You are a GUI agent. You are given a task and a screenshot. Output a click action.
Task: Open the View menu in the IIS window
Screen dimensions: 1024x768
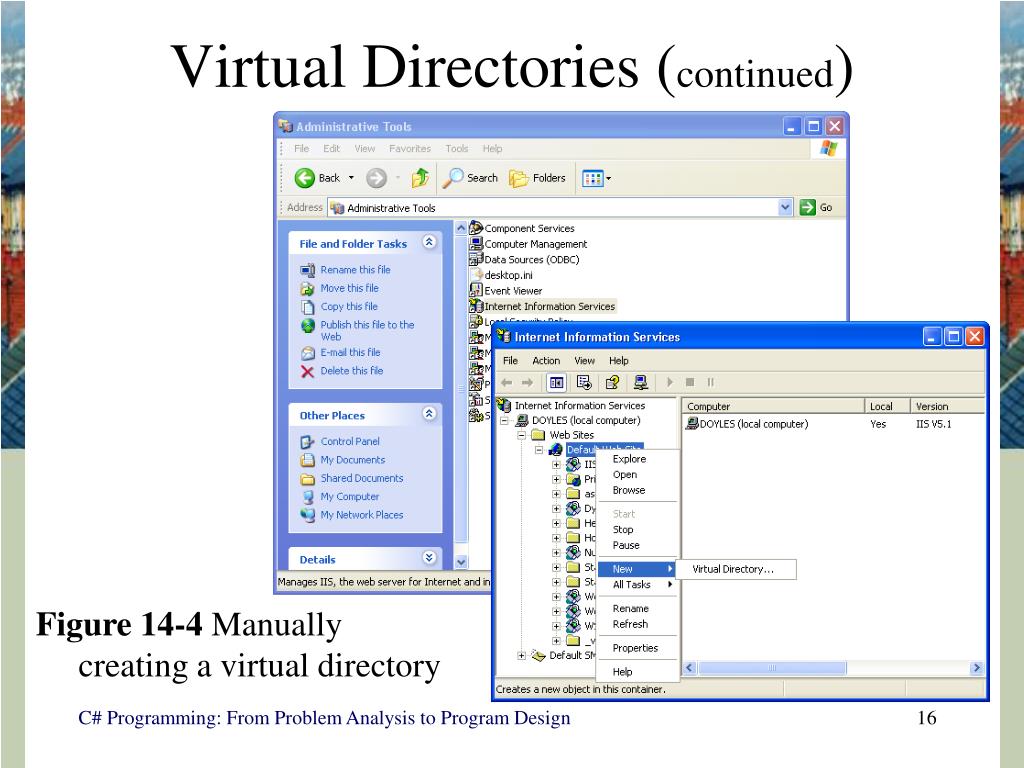pyautogui.click(x=584, y=360)
